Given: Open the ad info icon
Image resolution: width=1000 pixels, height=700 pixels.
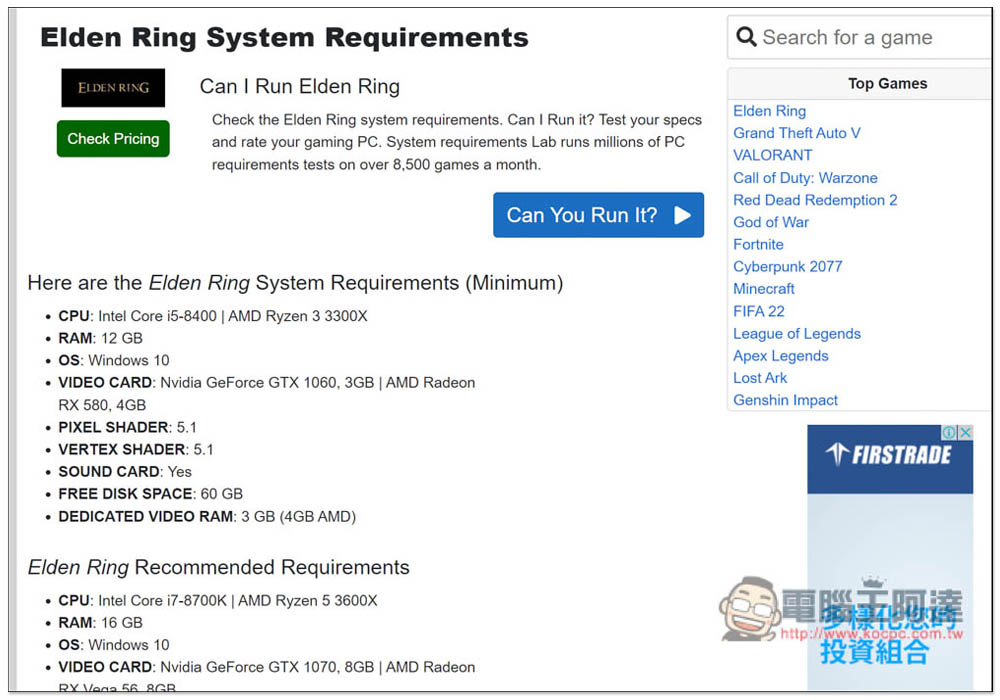Looking at the screenshot, I should 950,433.
